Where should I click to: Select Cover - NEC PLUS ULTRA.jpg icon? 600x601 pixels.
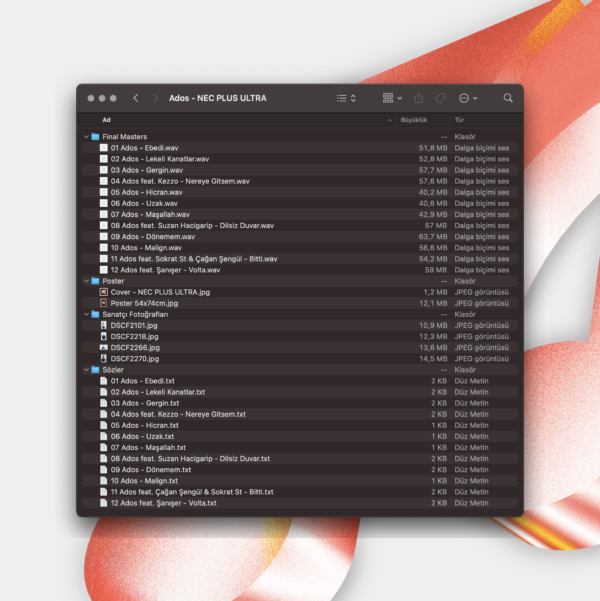click(x=103, y=292)
